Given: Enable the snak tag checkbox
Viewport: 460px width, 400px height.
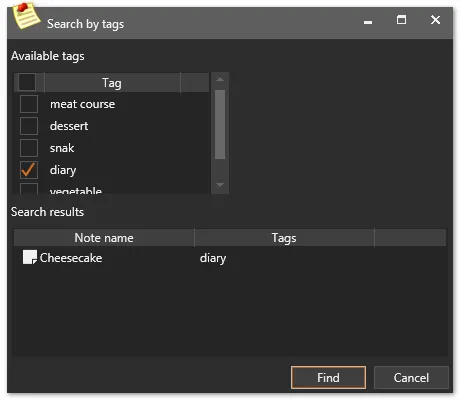Looking at the screenshot, I should (x=29, y=148).
